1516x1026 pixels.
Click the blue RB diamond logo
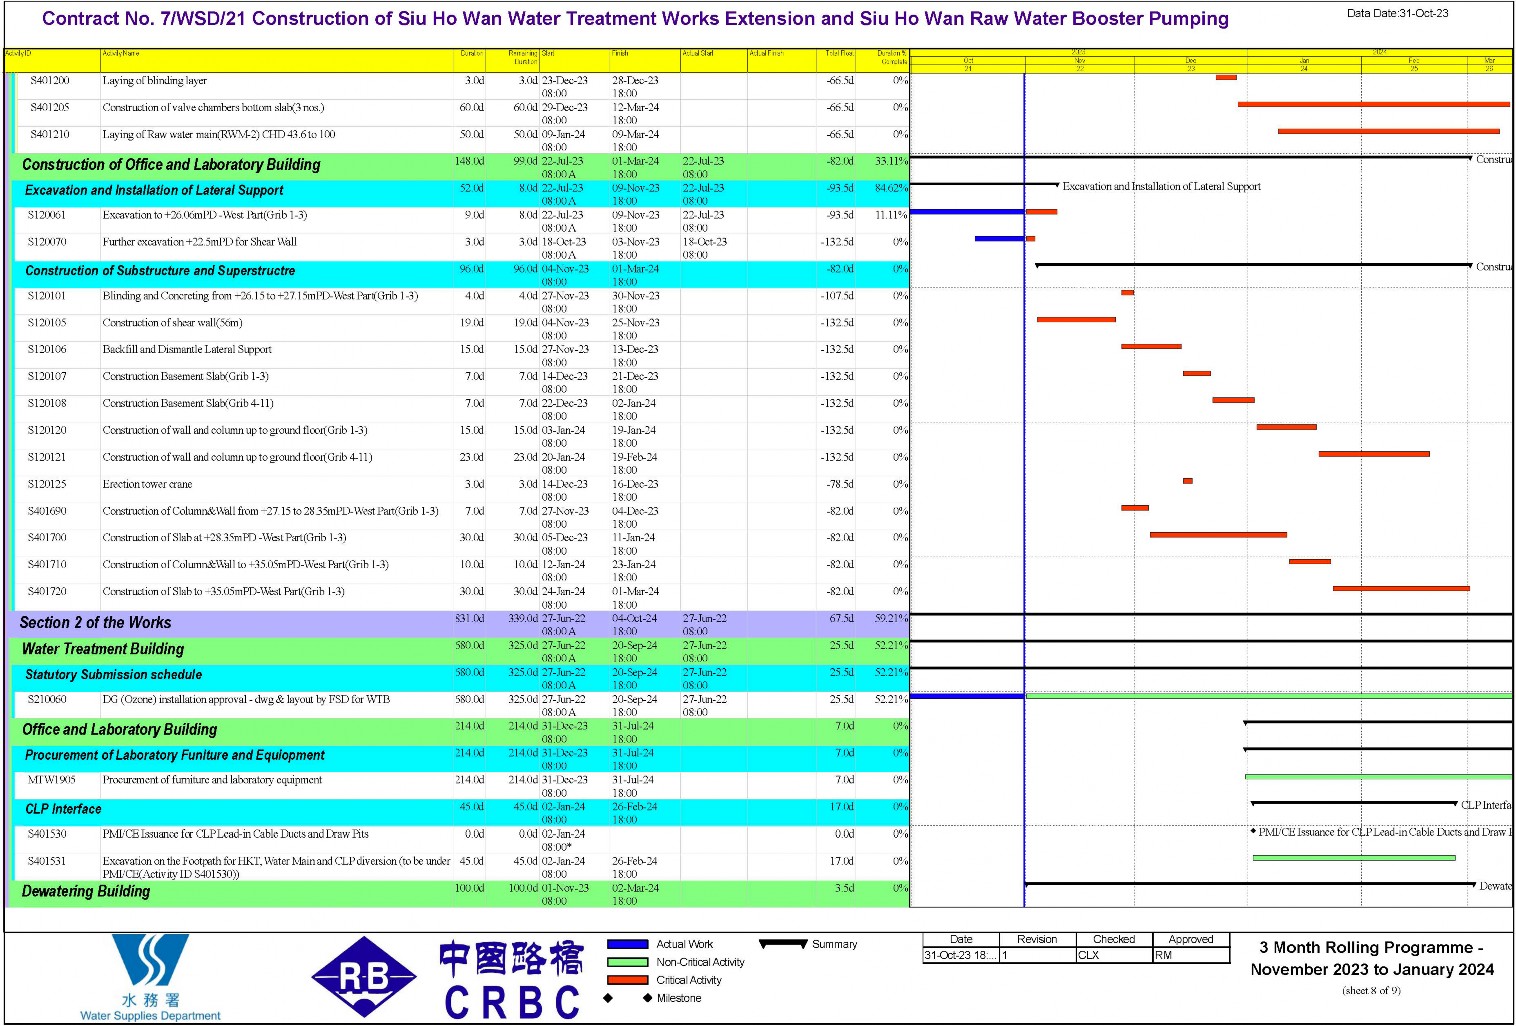point(364,977)
